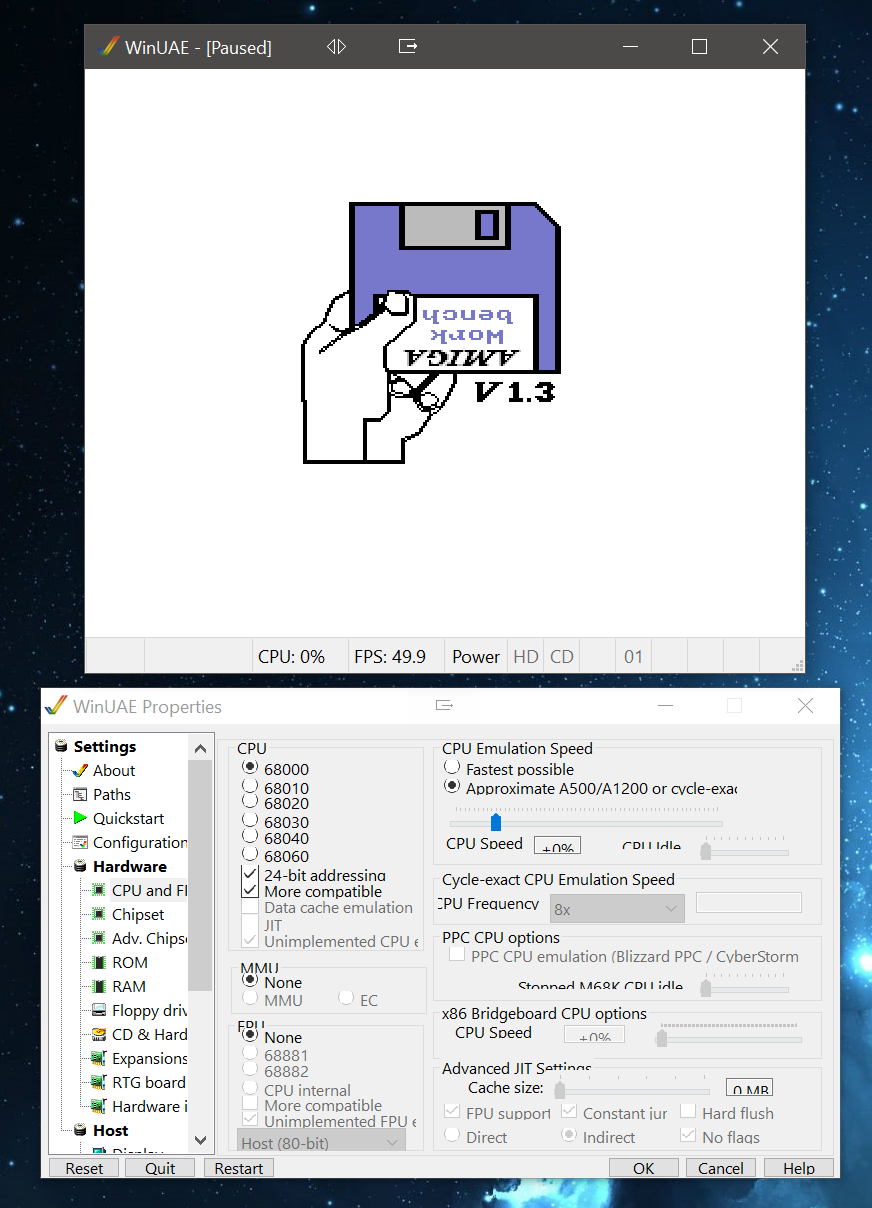Choose the 68030 CPU option
Image resolution: width=872 pixels, height=1208 pixels.
pos(250,820)
